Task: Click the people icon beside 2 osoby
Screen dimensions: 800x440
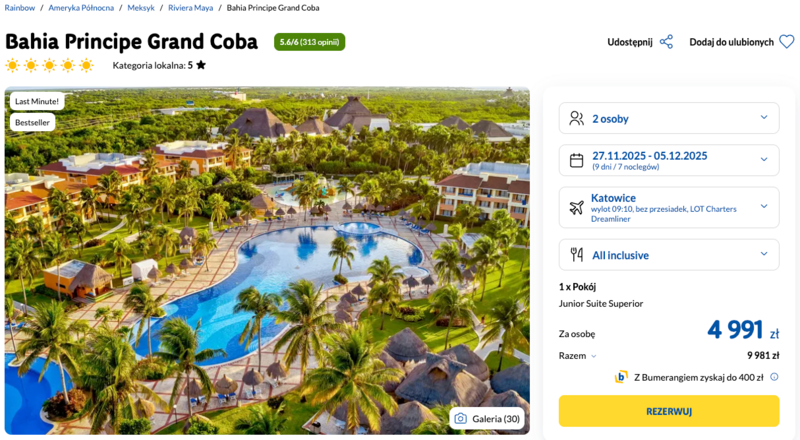Action: (576, 118)
